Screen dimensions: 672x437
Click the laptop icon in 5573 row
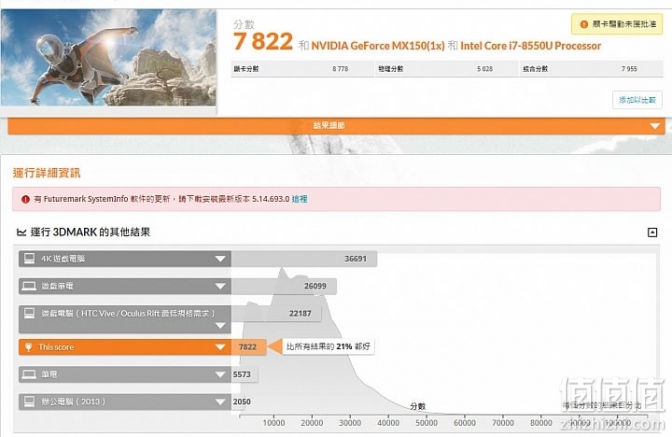pyautogui.click(x=29, y=374)
